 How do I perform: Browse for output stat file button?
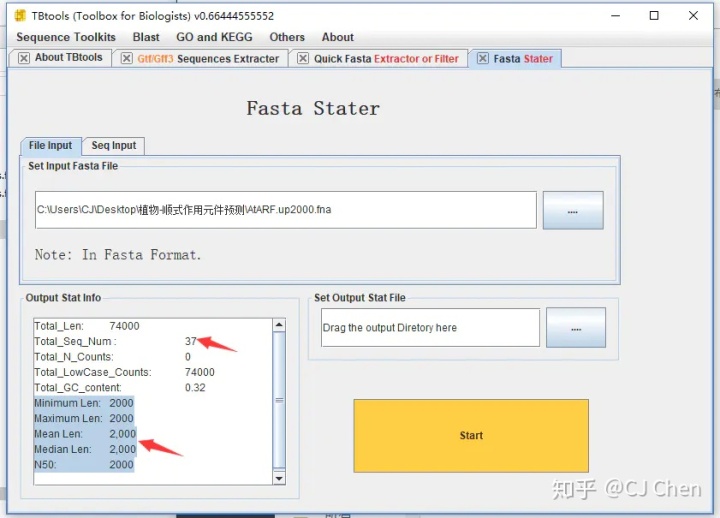tap(576, 327)
